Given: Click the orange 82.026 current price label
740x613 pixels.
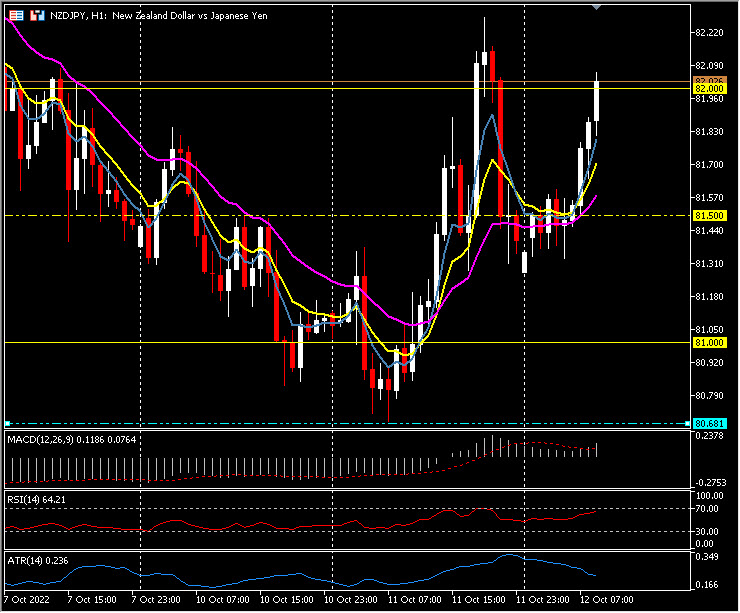Looking at the screenshot, I should (708, 80).
